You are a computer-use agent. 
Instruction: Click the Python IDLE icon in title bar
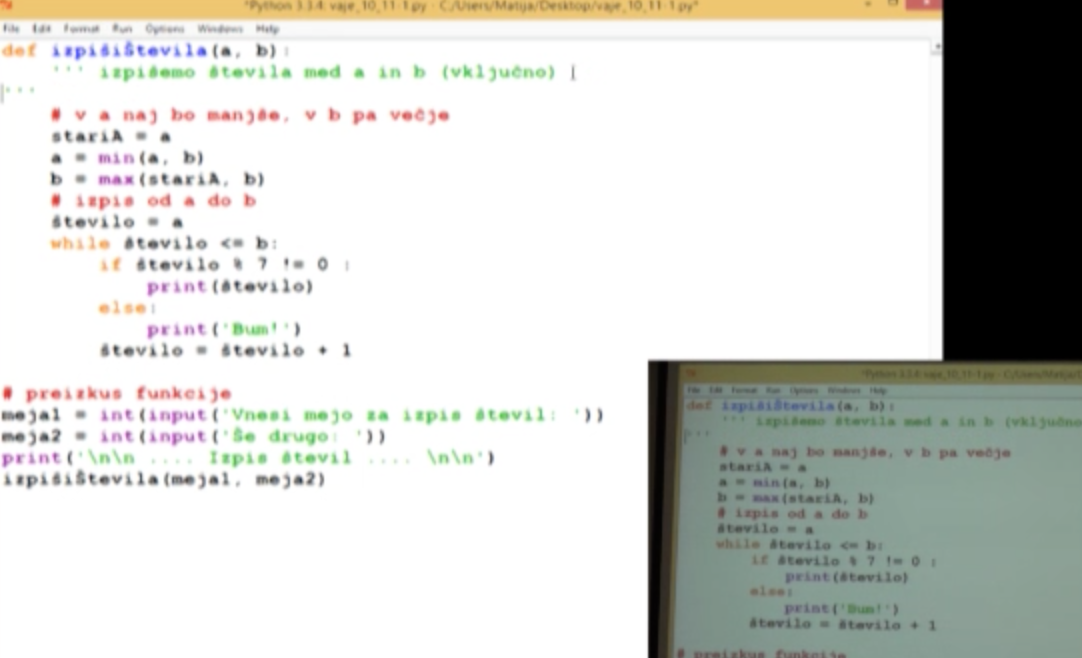[7, 7]
